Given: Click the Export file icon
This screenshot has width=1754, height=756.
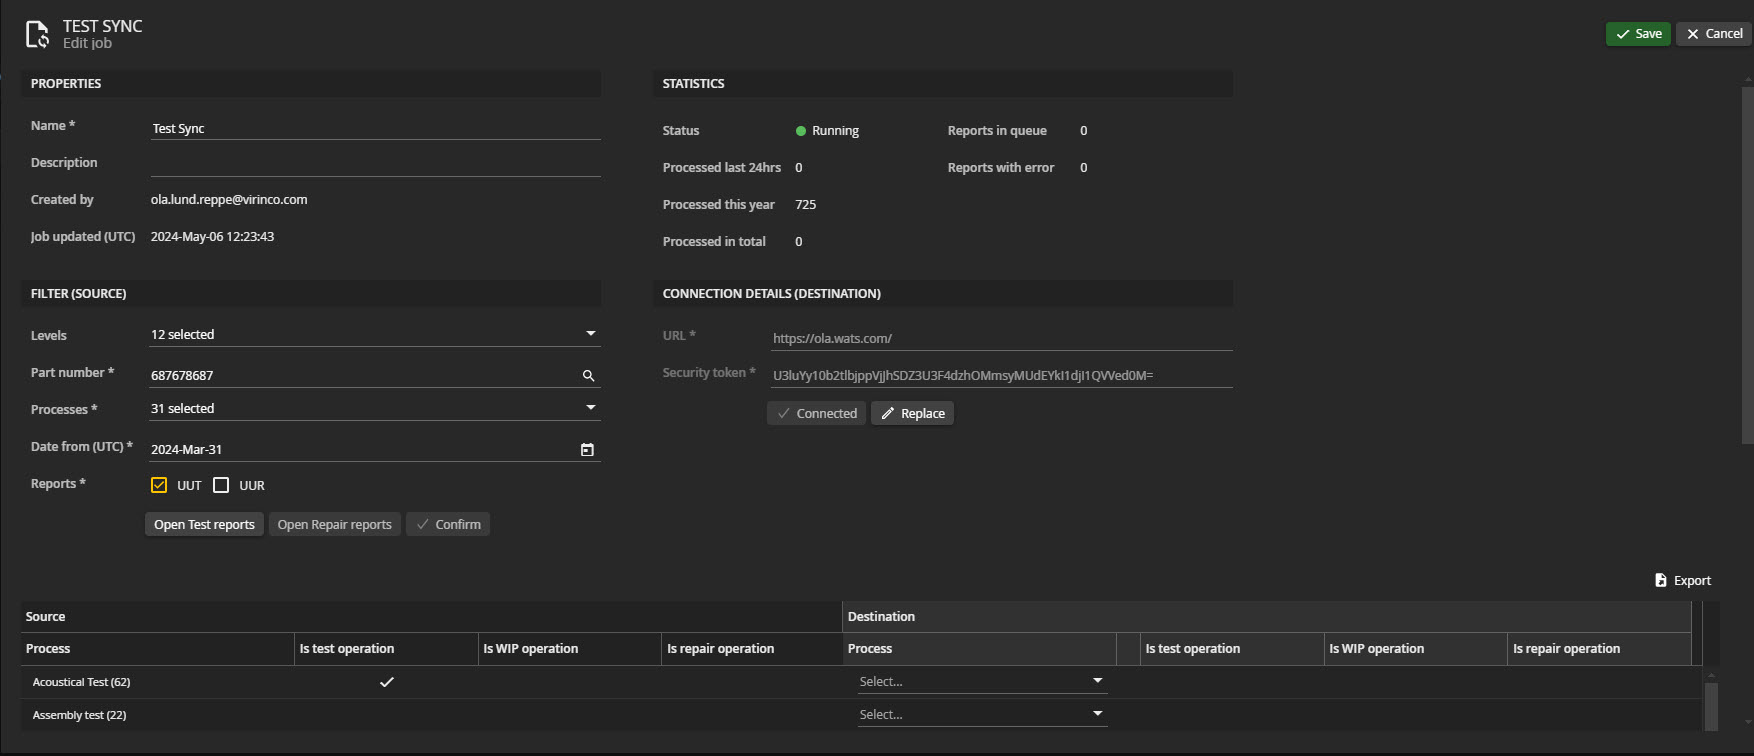Looking at the screenshot, I should [x=1661, y=580].
